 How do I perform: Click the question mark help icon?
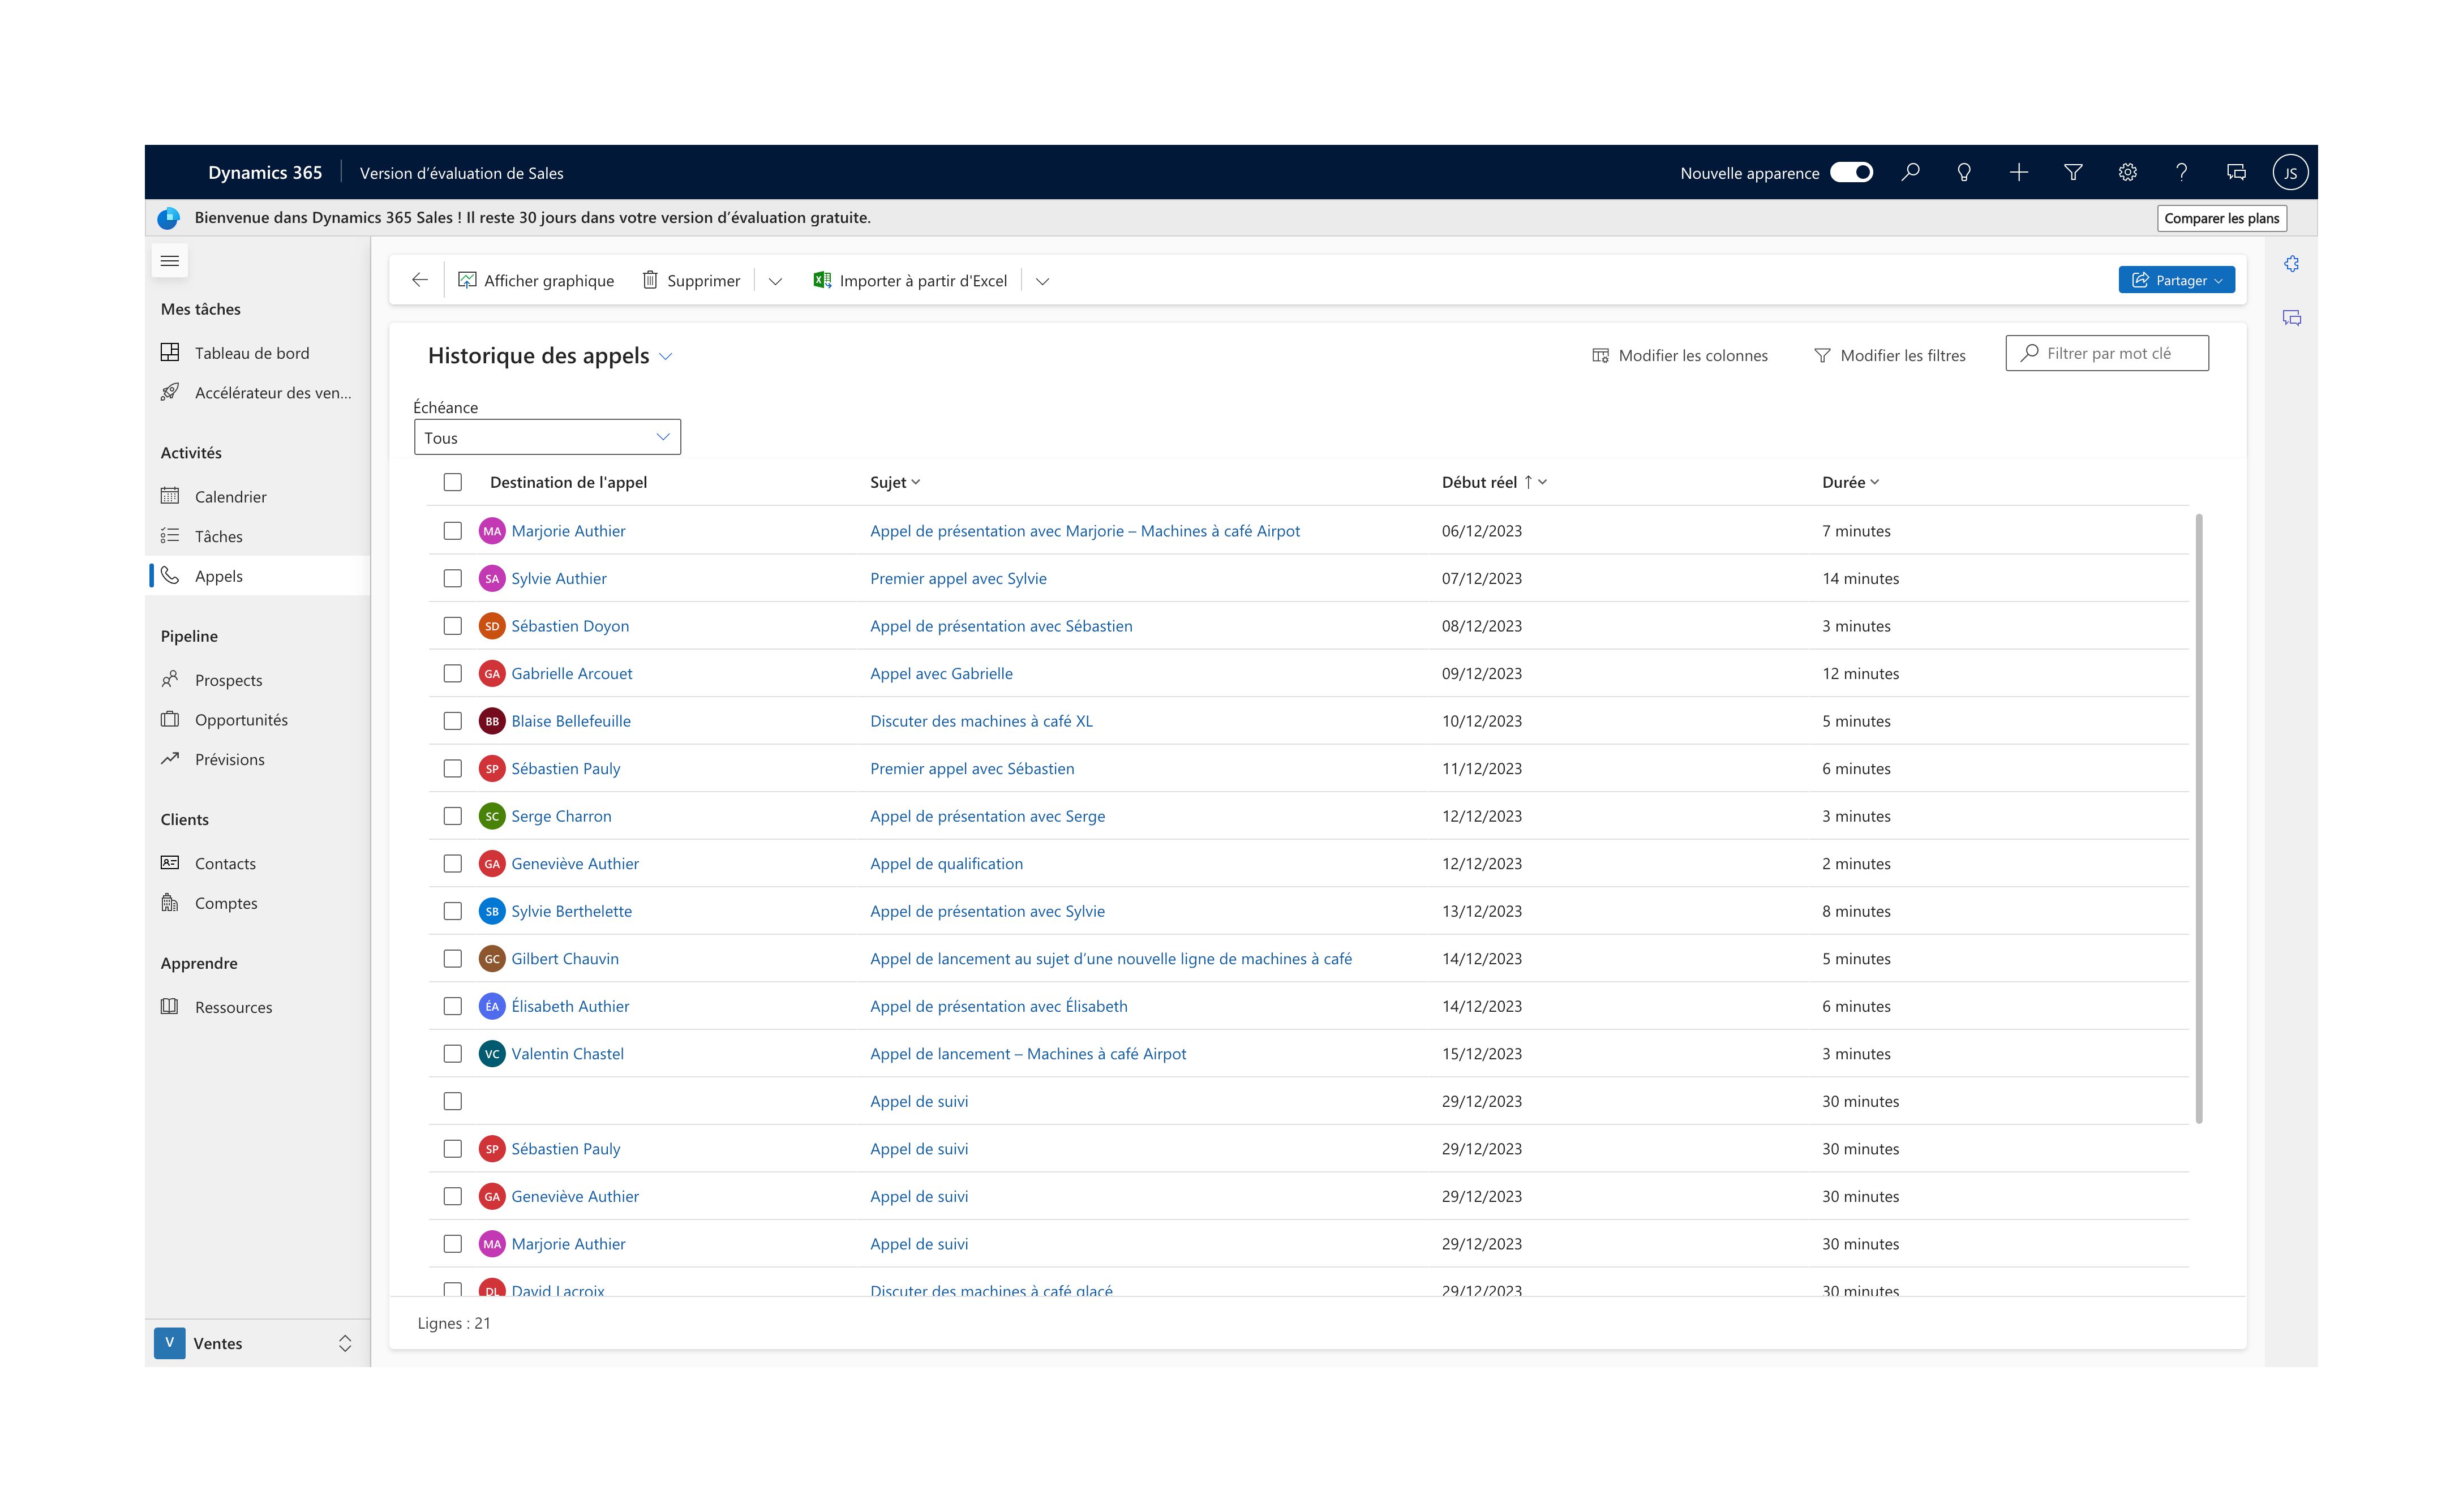[2182, 172]
